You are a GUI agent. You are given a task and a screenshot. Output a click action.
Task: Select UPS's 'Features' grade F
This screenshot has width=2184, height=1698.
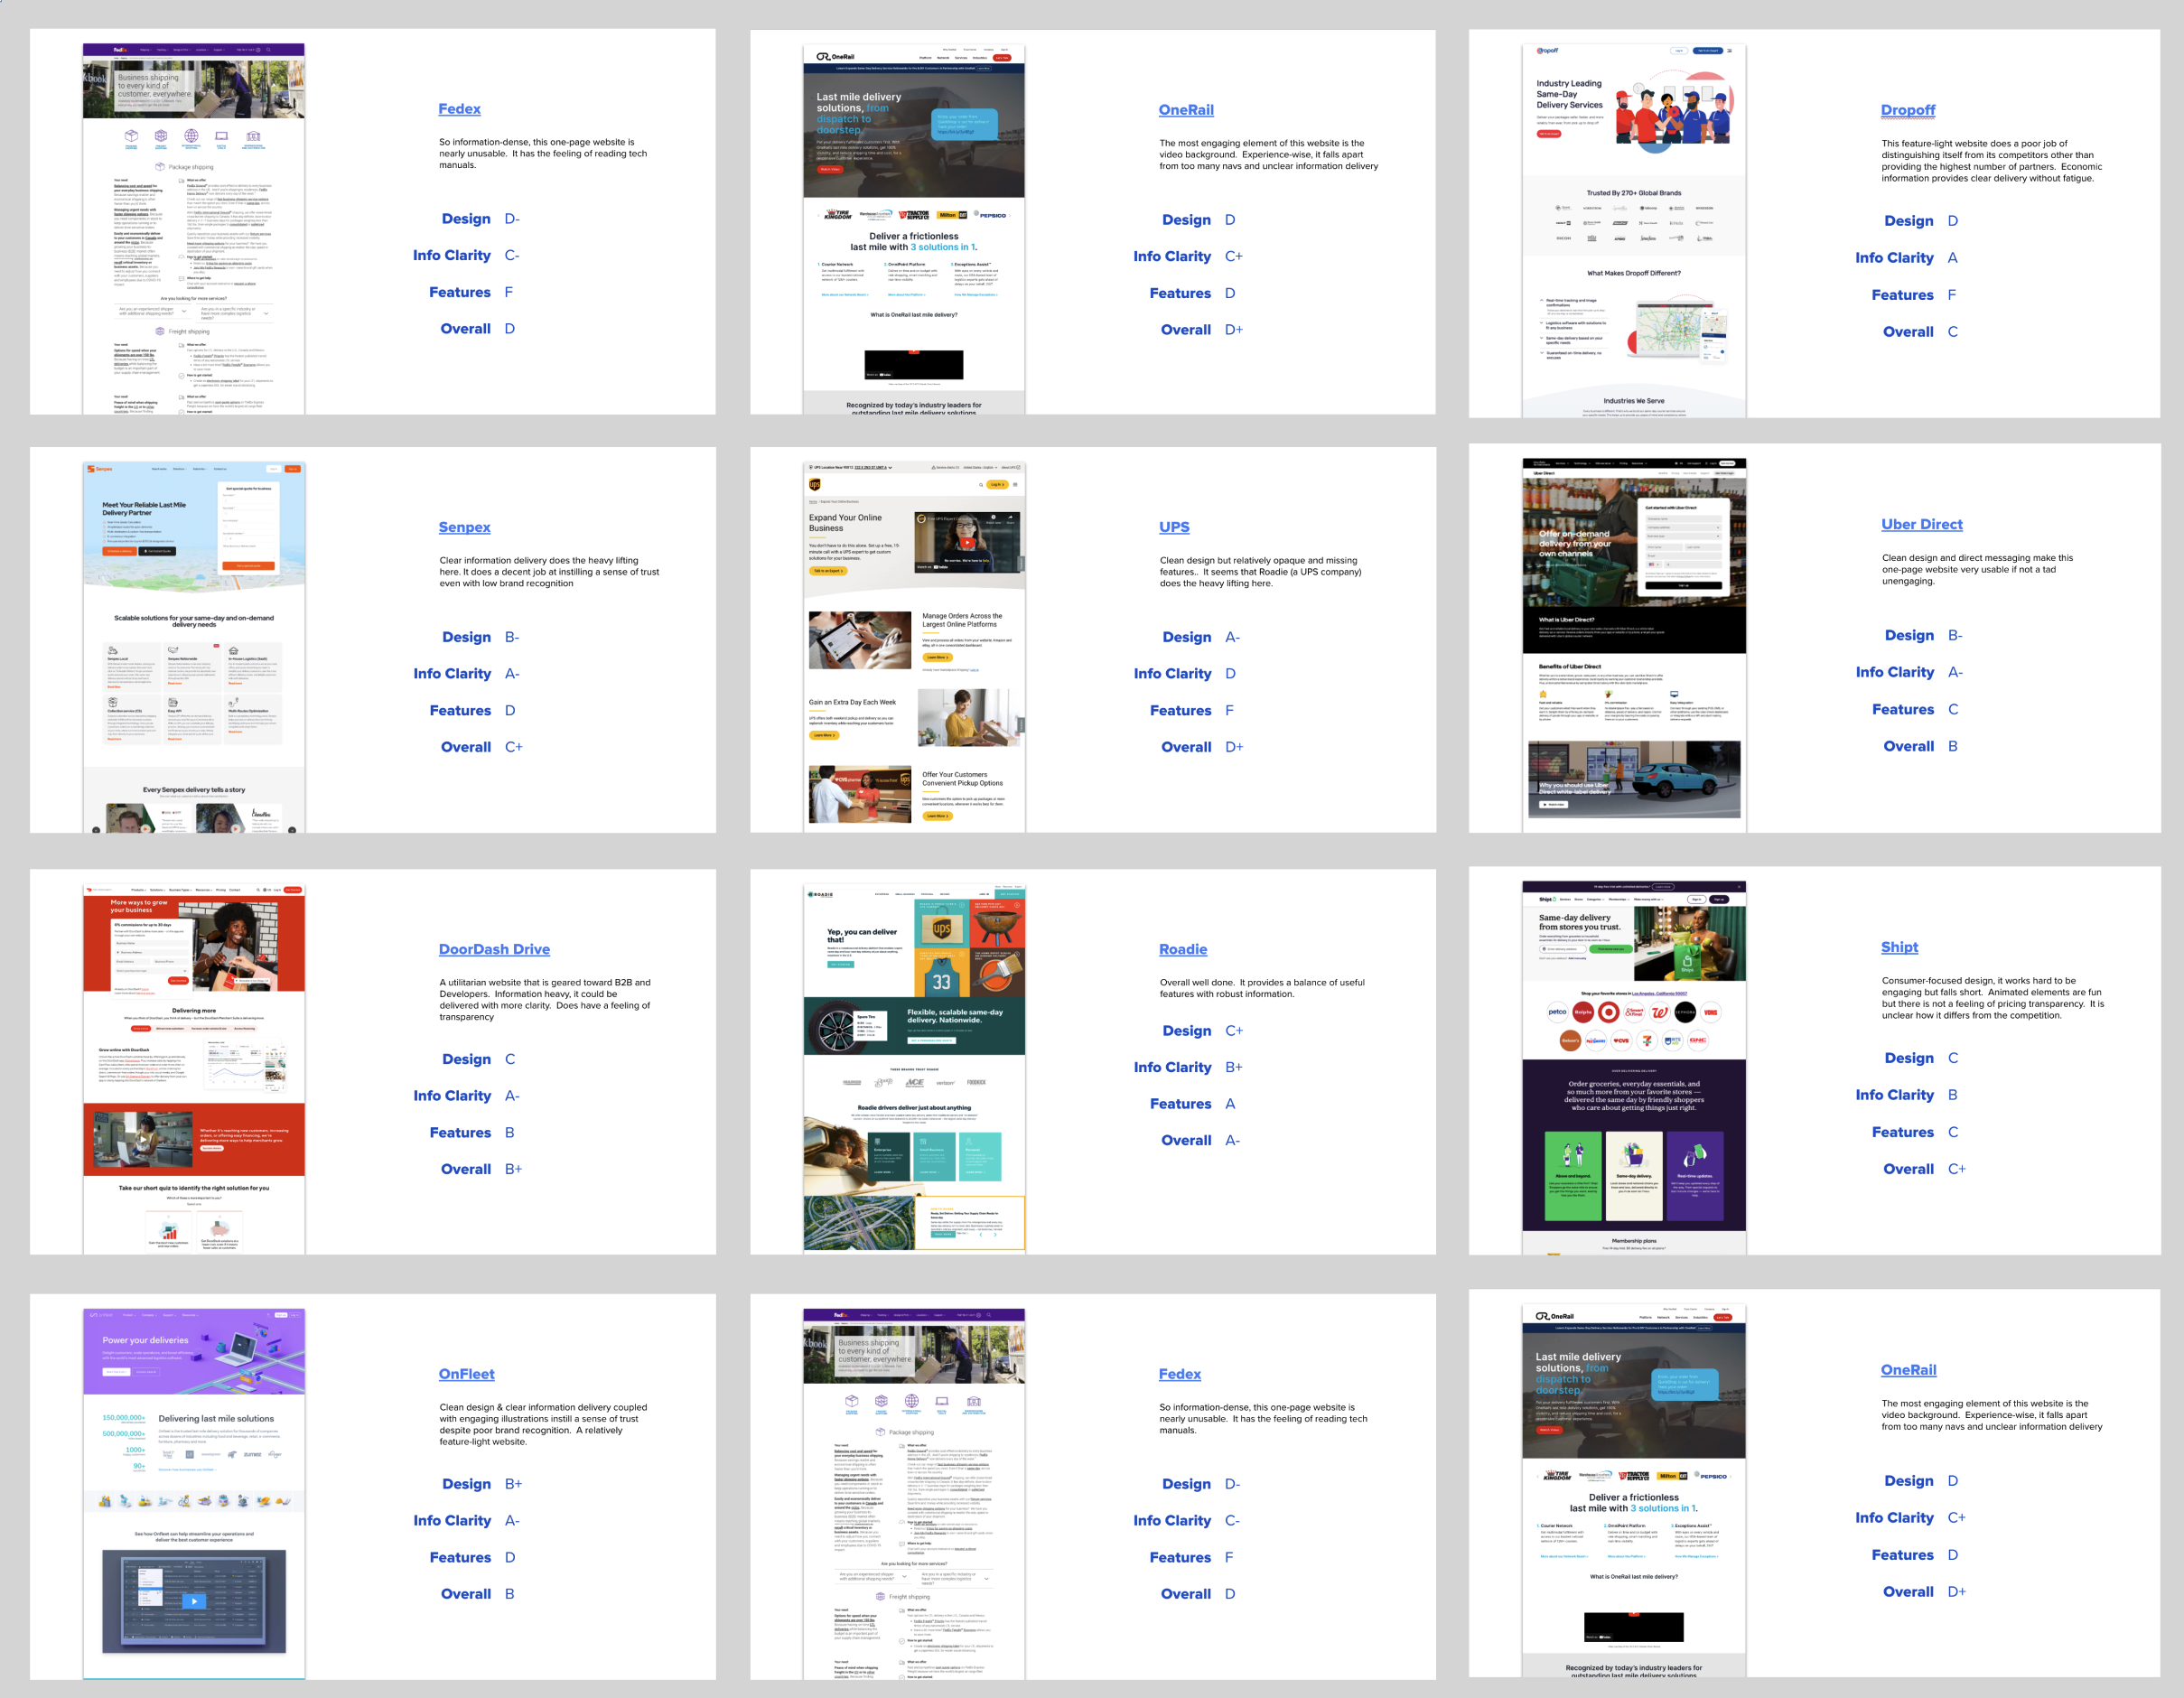(1230, 711)
